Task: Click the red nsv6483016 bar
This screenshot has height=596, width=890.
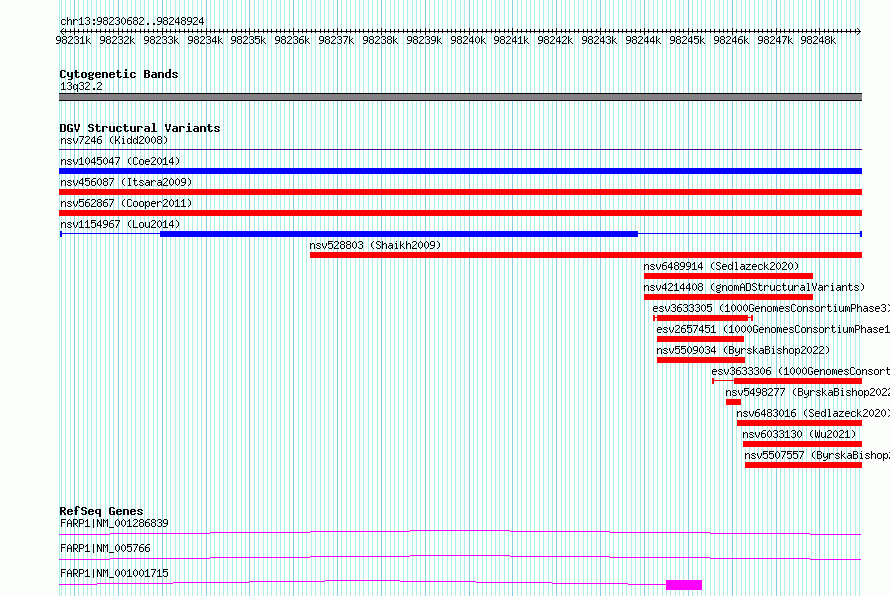Action: click(799, 423)
